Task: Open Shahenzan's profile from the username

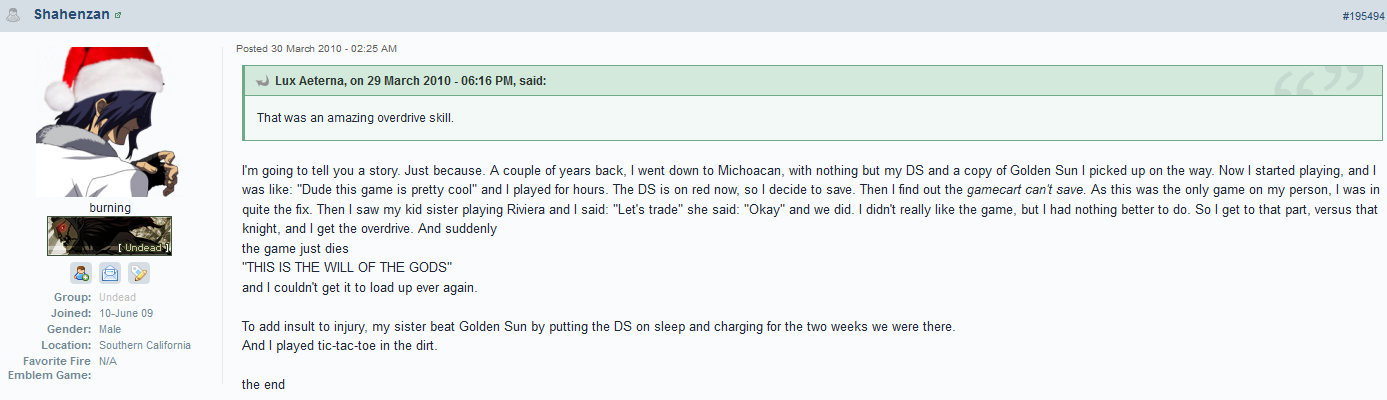Action: click(x=72, y=15)
